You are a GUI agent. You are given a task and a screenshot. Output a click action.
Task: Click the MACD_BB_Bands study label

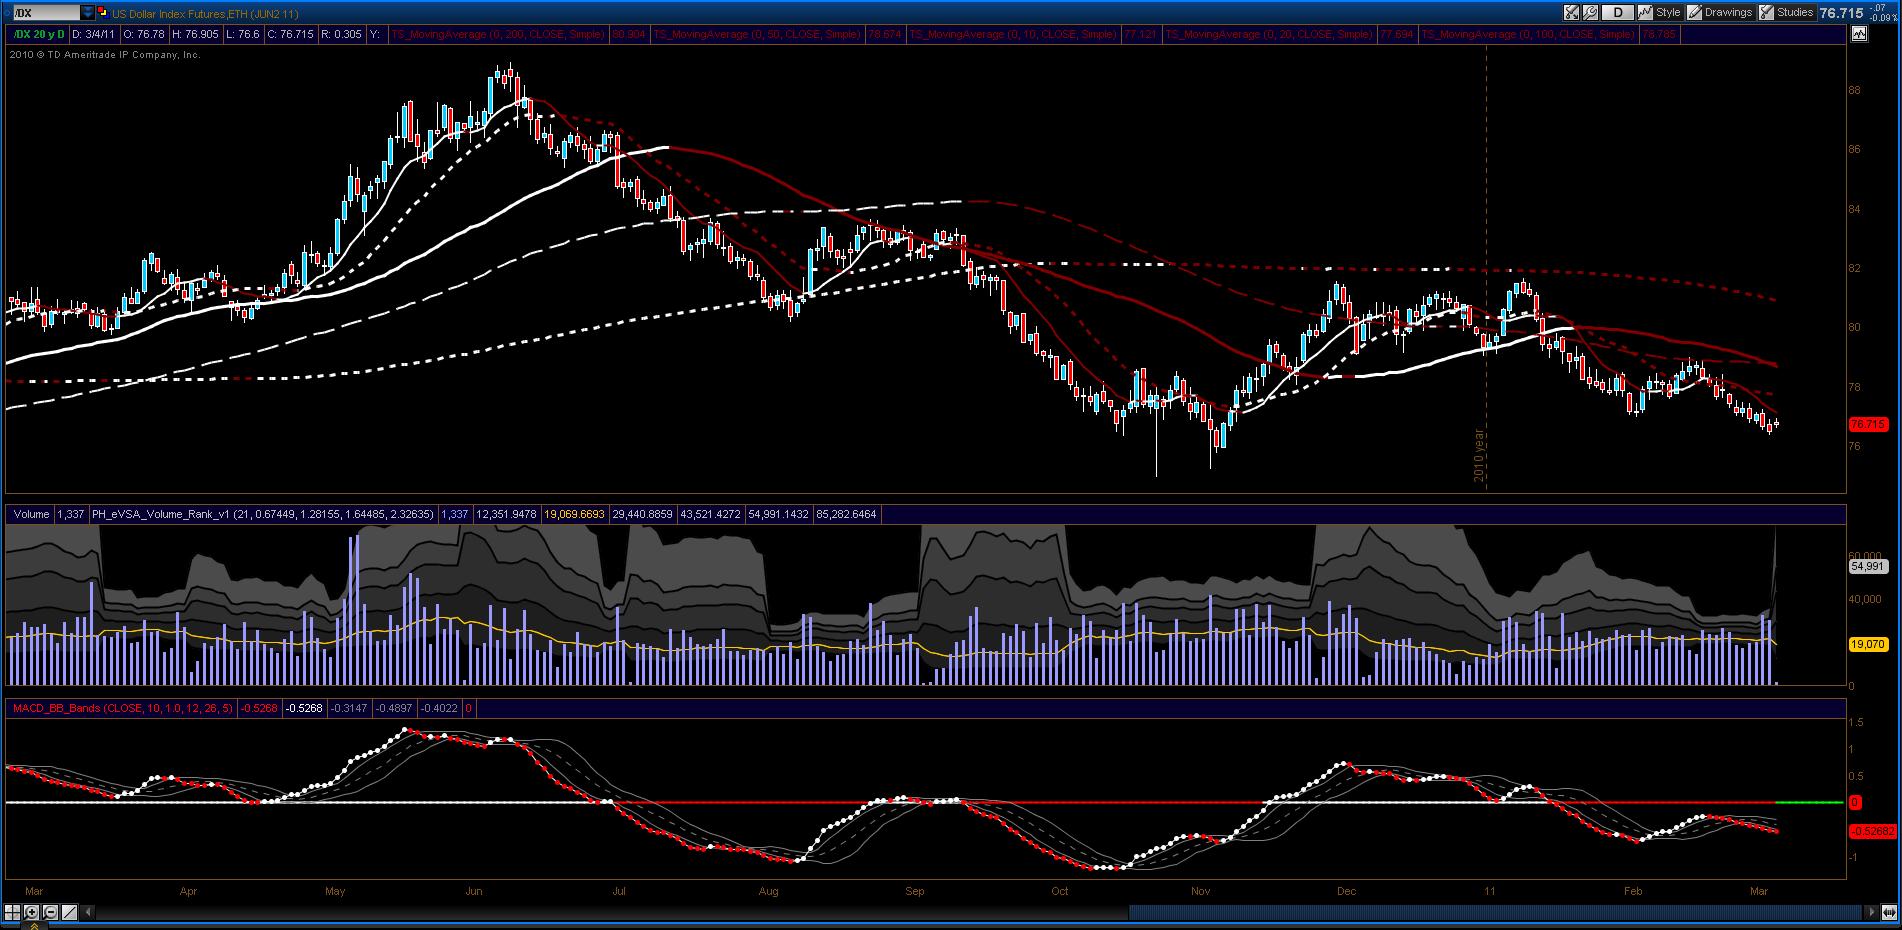pyautogui.click(x=122, y=708)
